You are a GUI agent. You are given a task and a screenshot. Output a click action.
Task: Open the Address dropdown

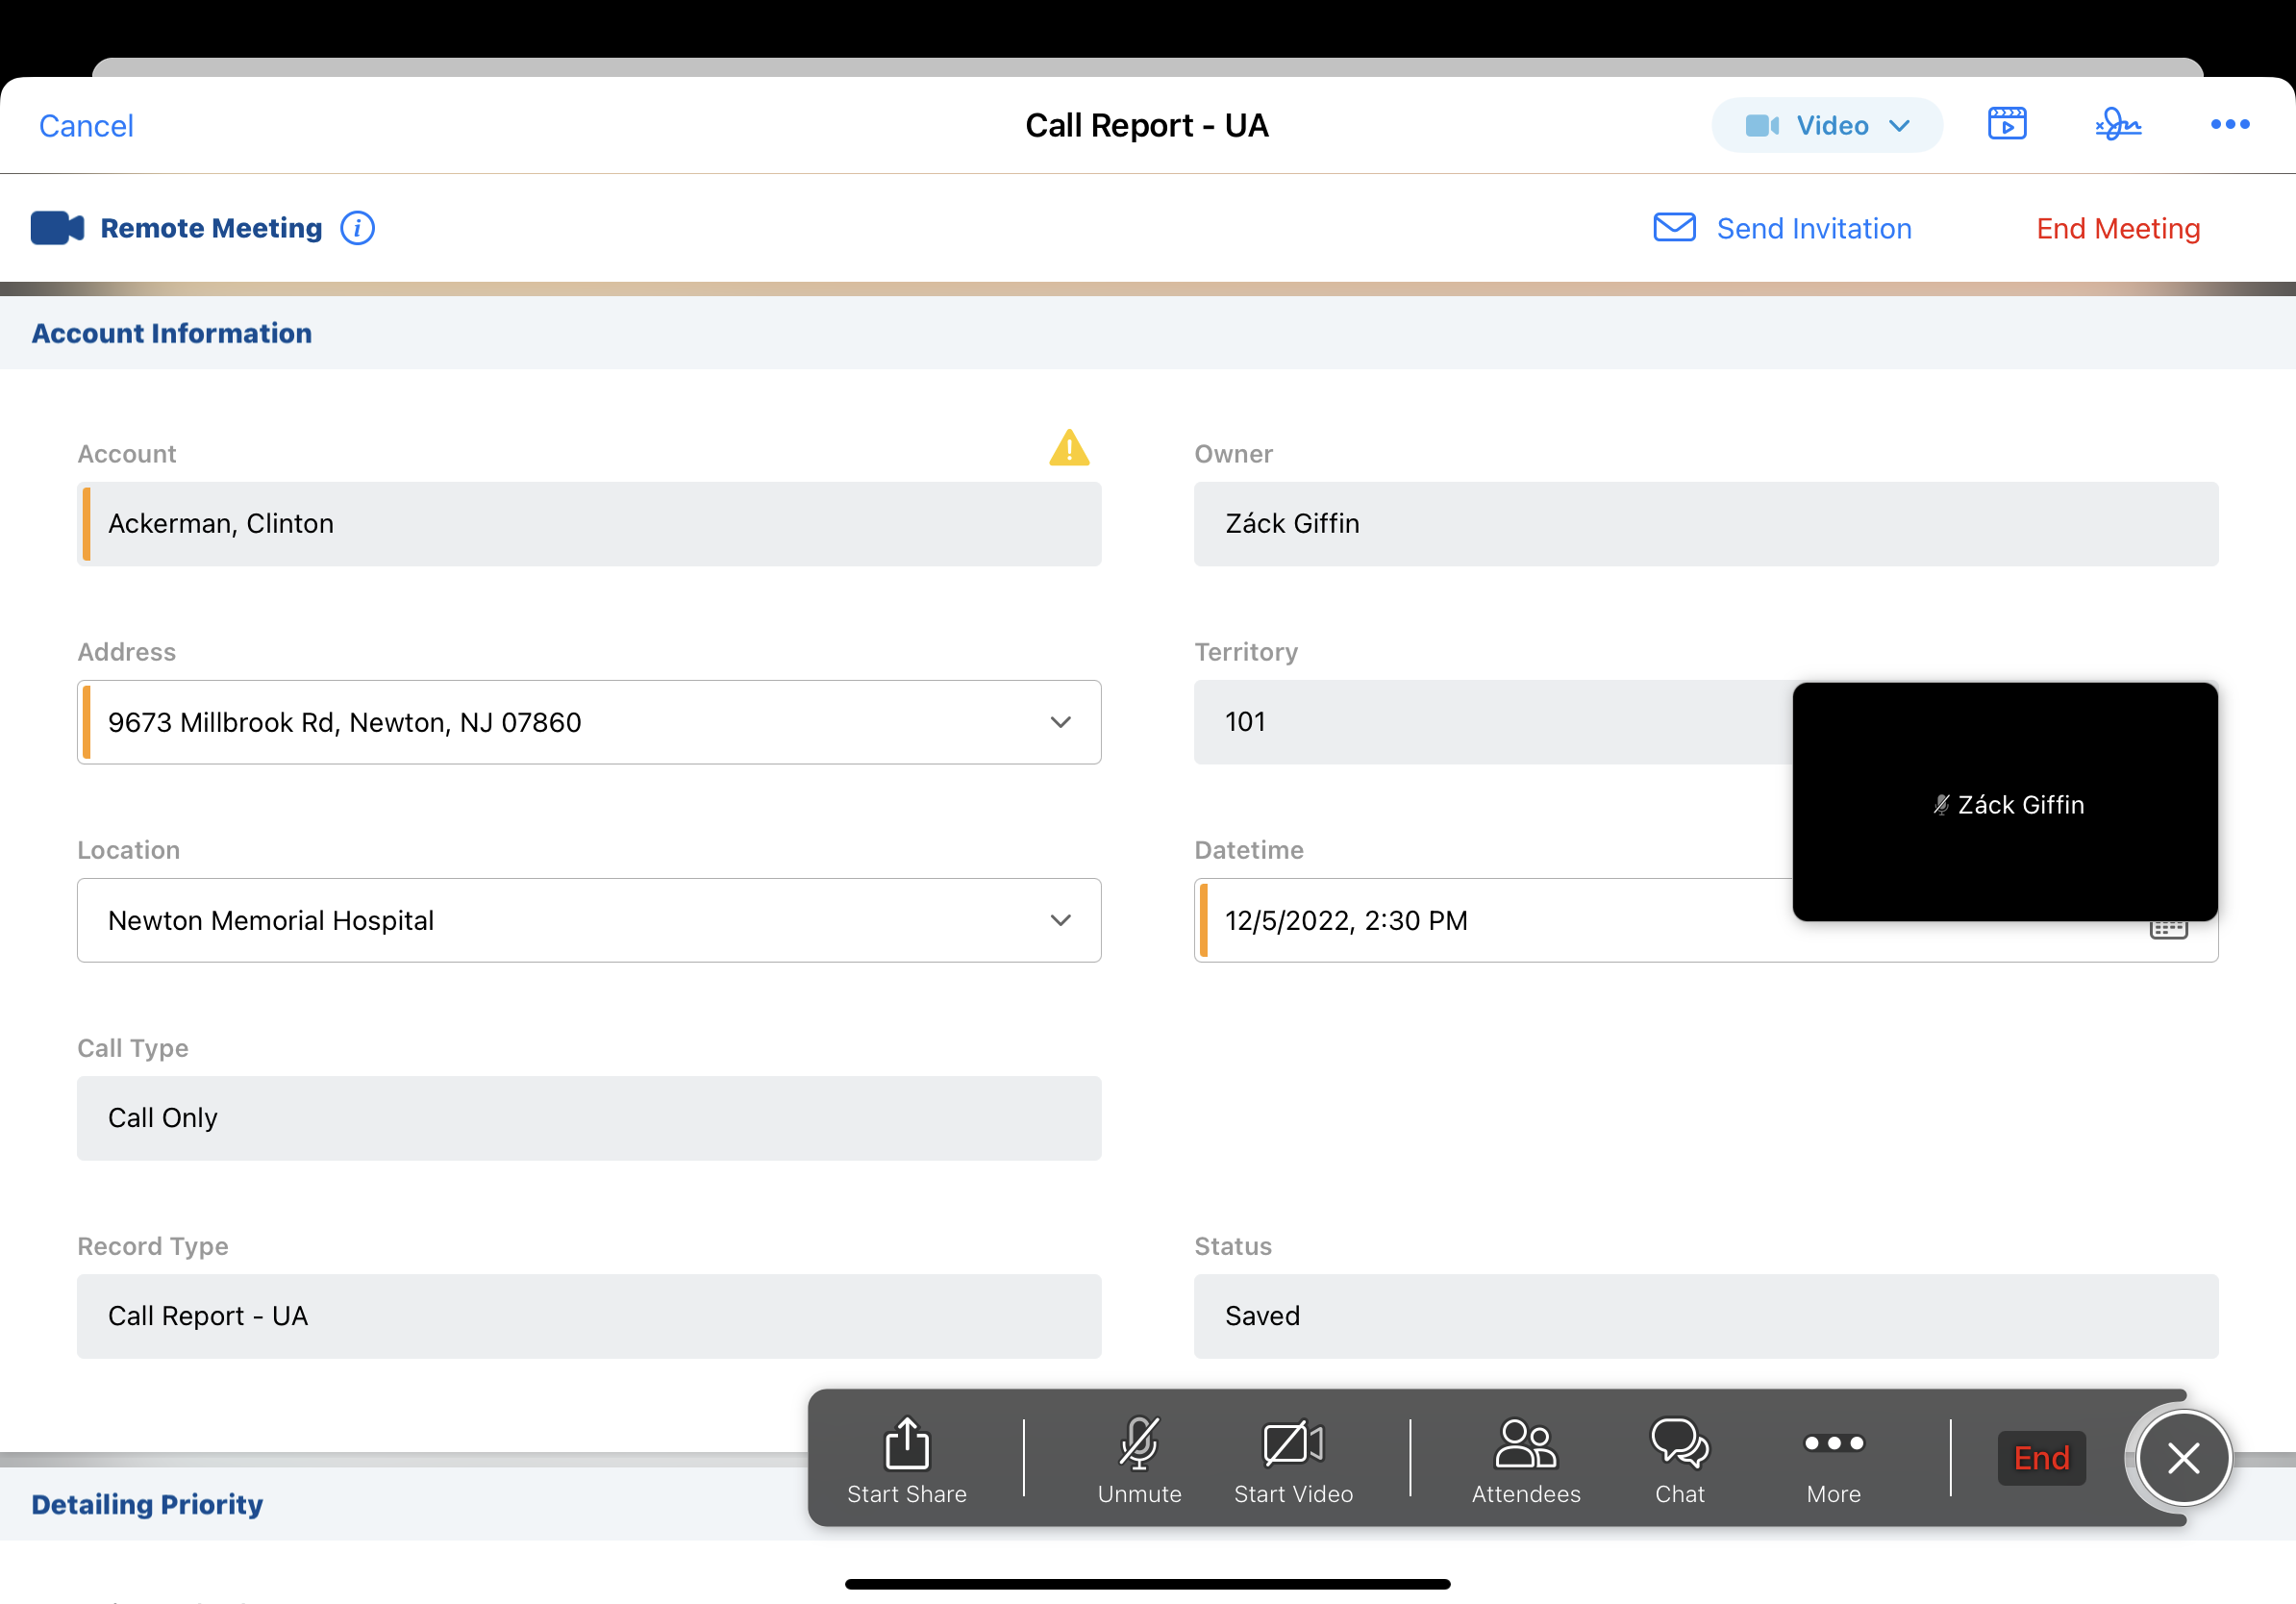coord(1060,722)
